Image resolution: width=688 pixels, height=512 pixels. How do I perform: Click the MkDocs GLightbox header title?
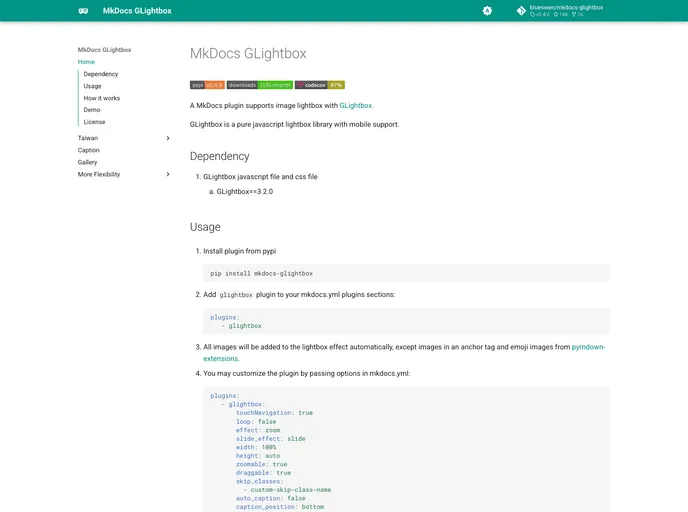(x=137, y=11)
